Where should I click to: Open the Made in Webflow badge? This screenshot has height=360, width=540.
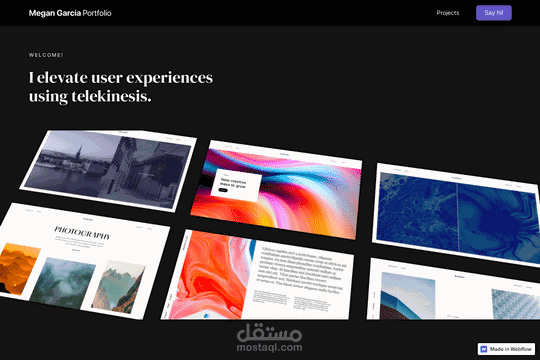click(x=506, y=349)
